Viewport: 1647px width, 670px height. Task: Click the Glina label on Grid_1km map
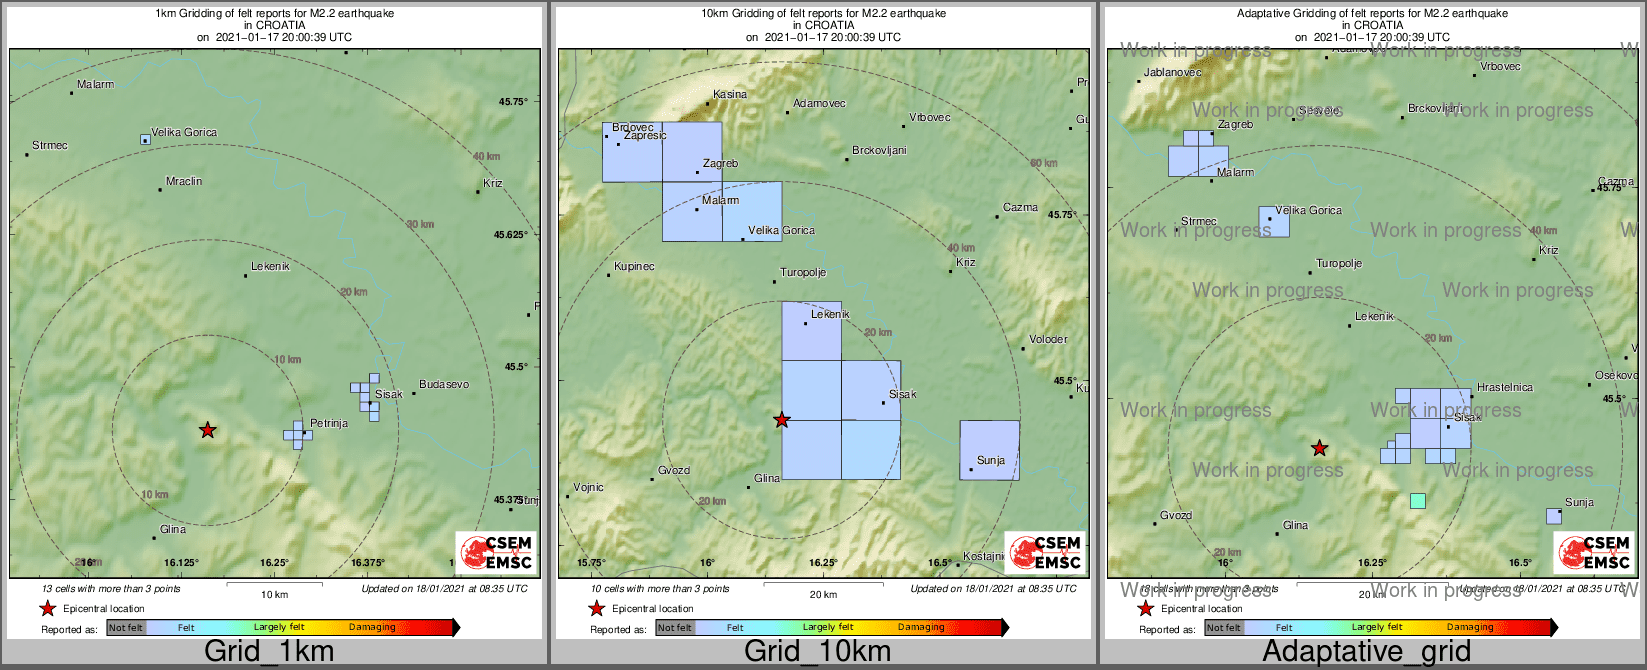(173, 529)
